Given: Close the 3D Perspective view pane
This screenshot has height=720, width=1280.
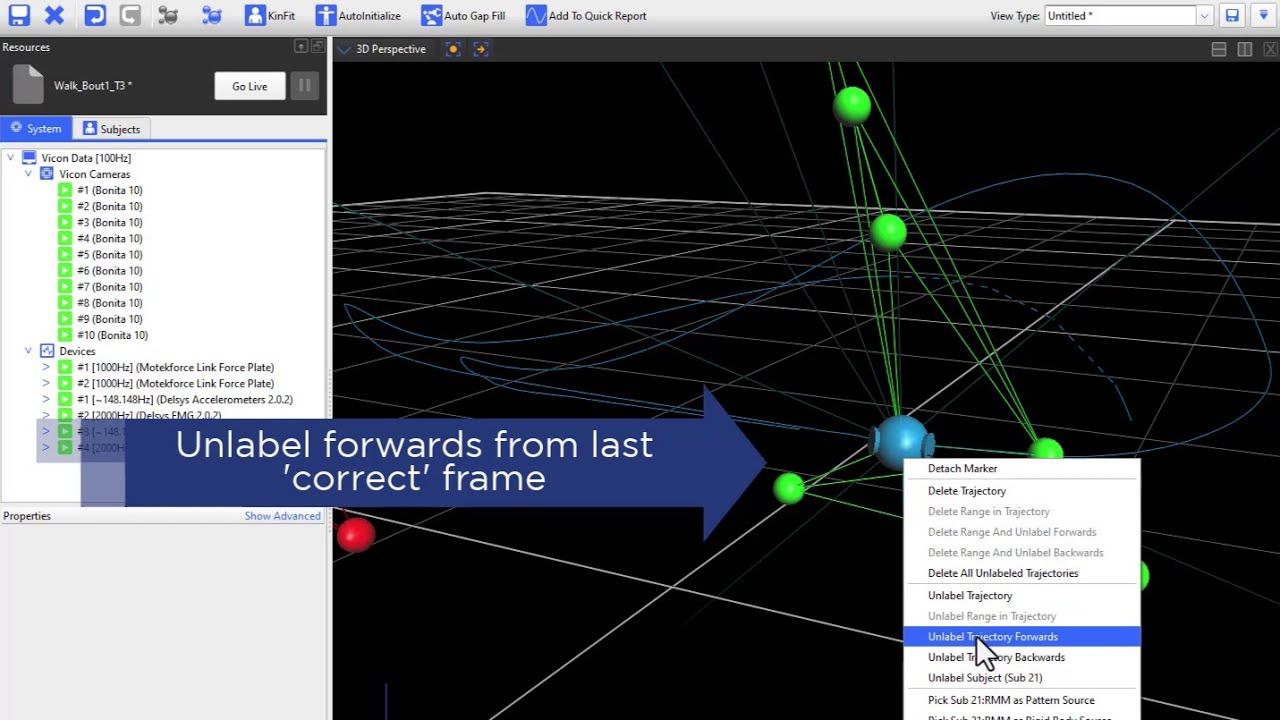Looking at the screenshot, I should pos(1270,49).
